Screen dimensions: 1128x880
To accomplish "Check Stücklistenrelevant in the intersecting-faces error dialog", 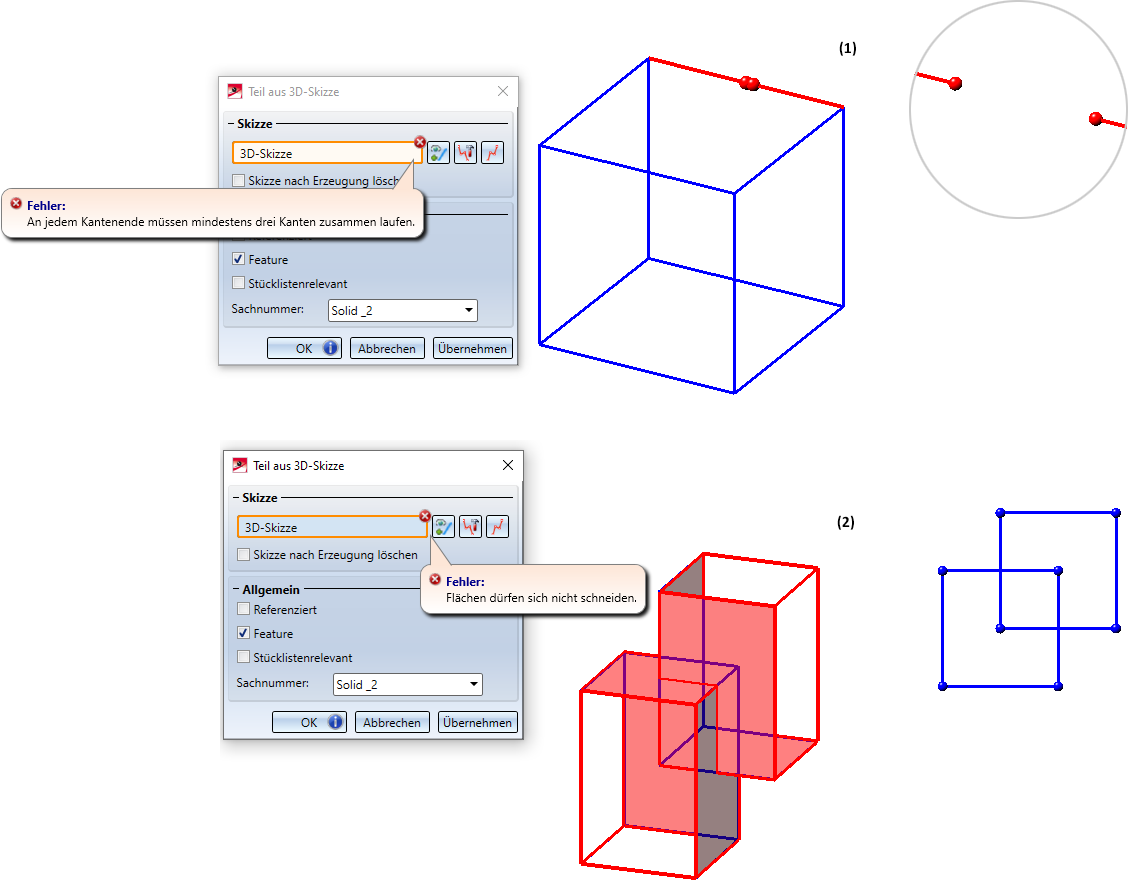I will [244, 657].
